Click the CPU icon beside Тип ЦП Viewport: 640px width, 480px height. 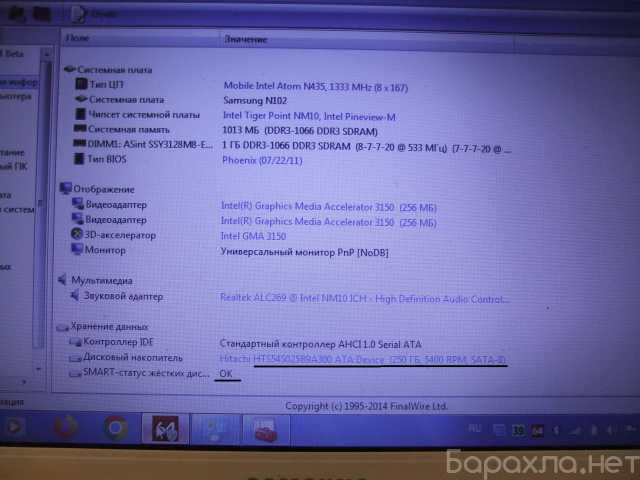click(81, 84)
